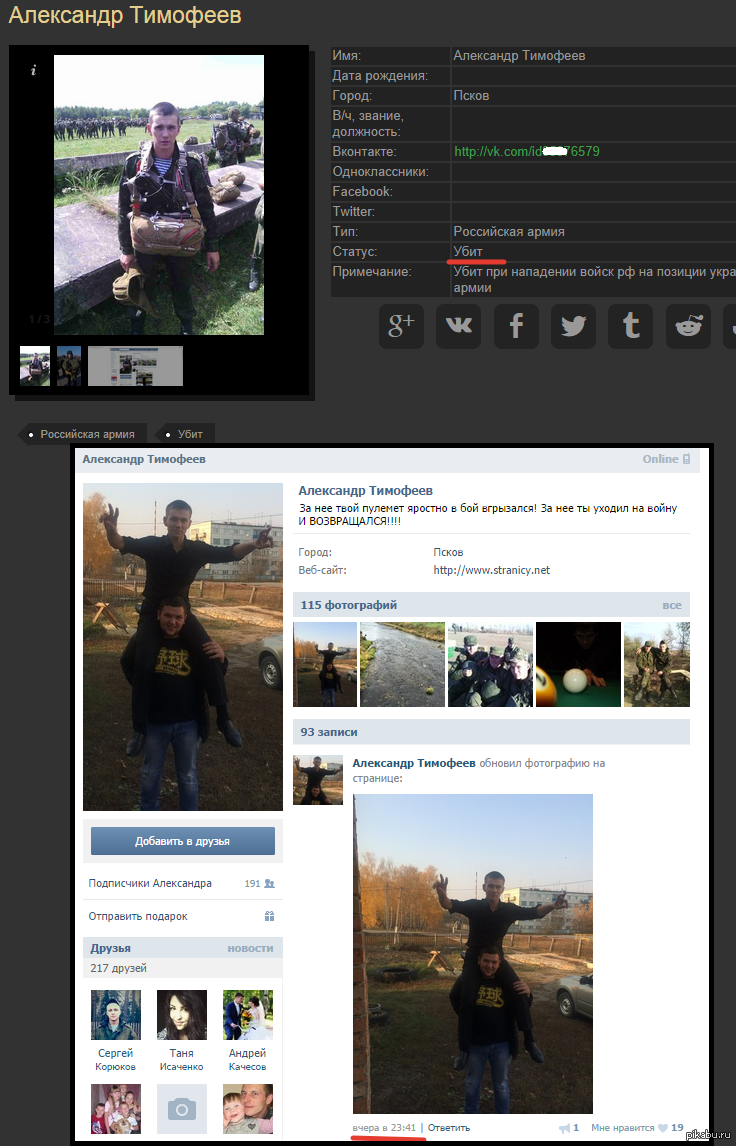Click the Tumblr share icon
736x1146 pixels.
pos(630,326)
